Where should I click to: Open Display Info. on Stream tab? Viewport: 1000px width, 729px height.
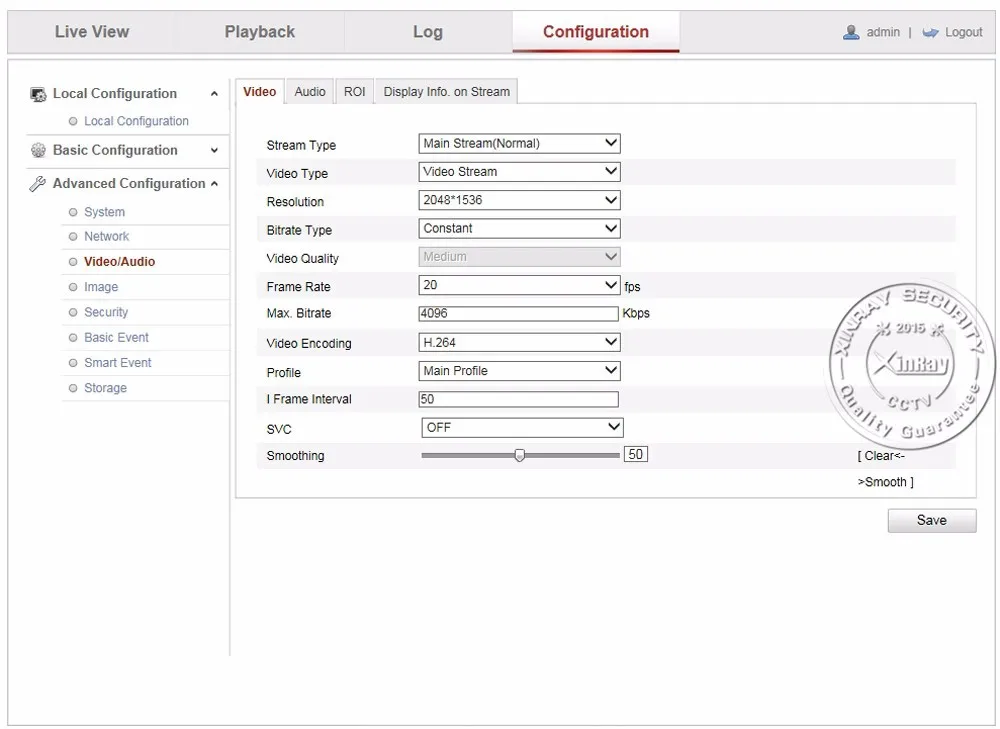coord(446,92)
